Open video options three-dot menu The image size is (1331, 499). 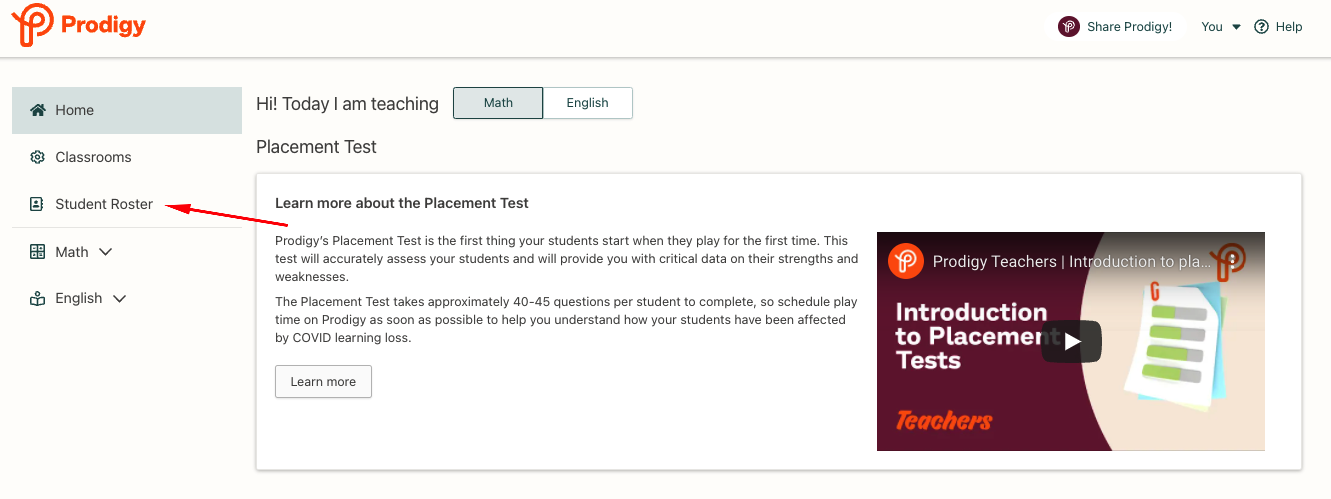1232,261
